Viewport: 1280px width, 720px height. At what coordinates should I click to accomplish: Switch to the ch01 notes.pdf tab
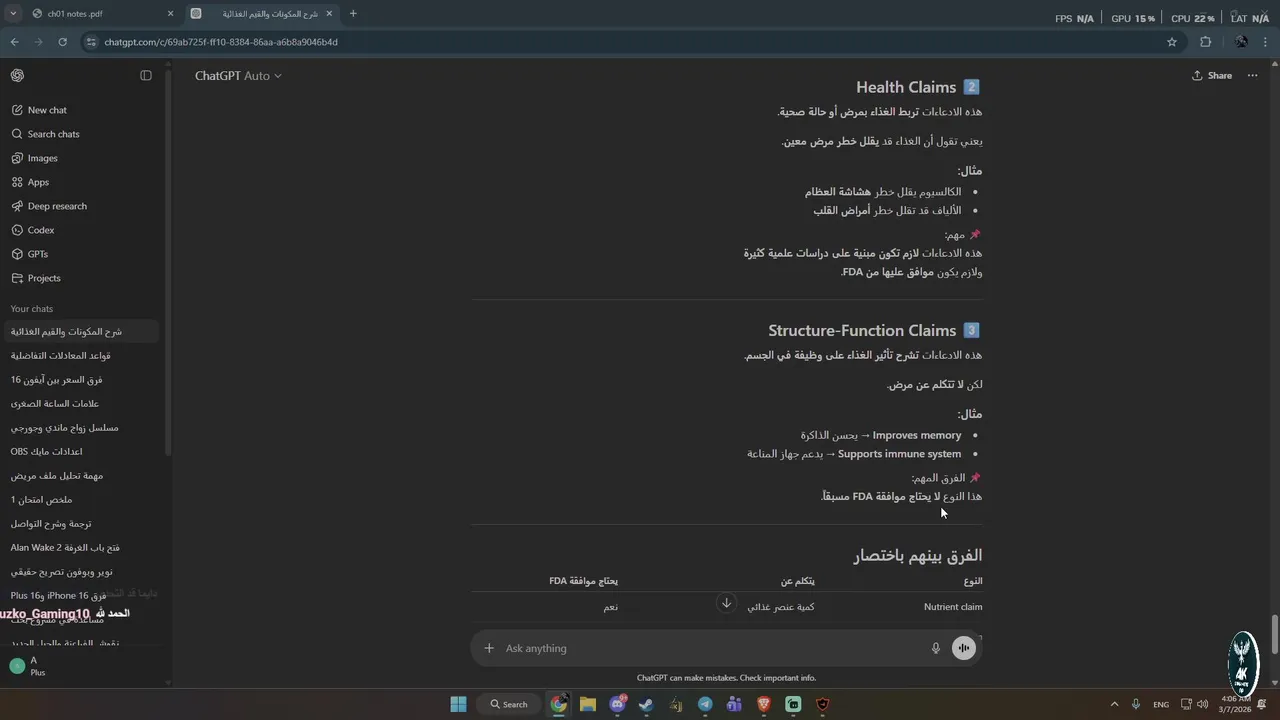coord(99,14)
